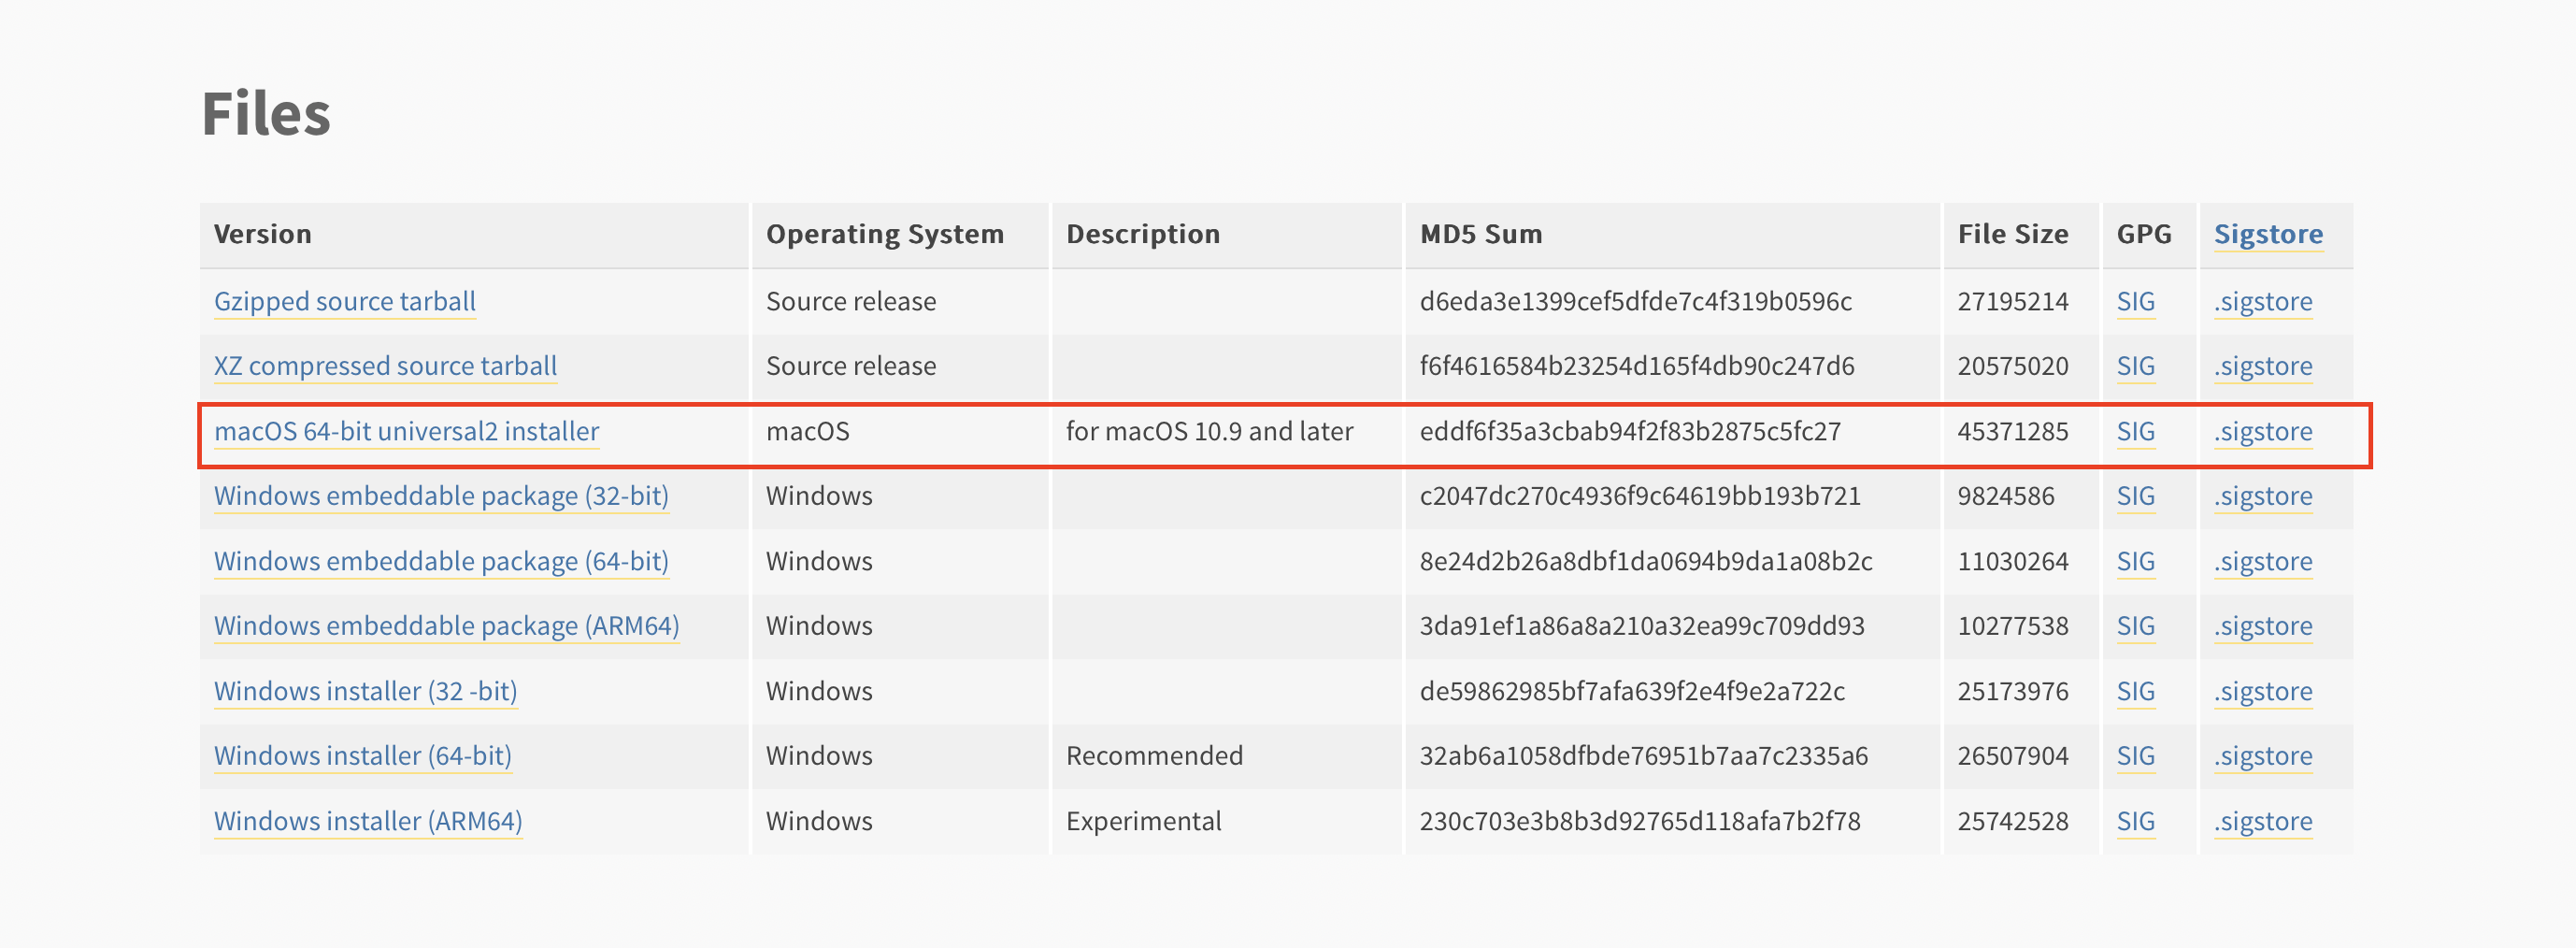The image size is (2576, 948).
Task: Download Windows installer (32 -bit)
Action: (x=365, y=692)
